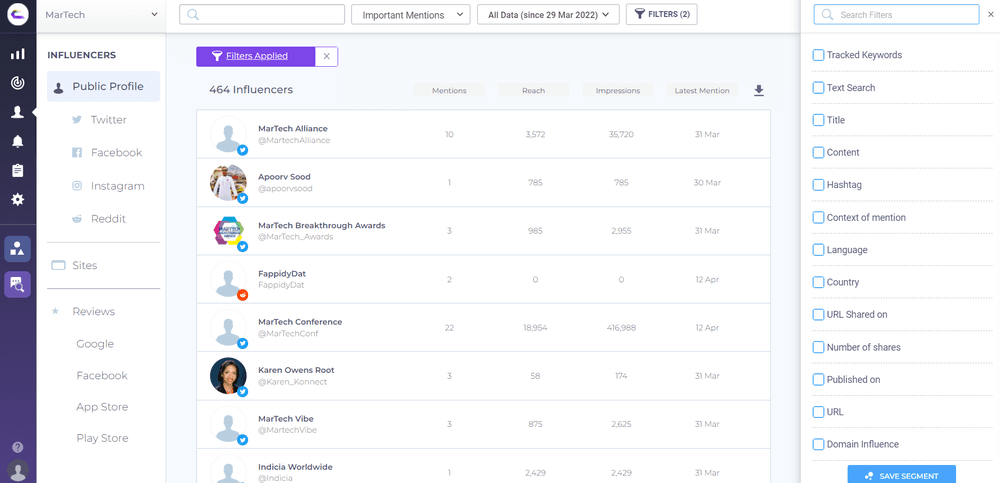Select Play Store reviews
Screen dimensions: 1000x483
pos(102,438)
